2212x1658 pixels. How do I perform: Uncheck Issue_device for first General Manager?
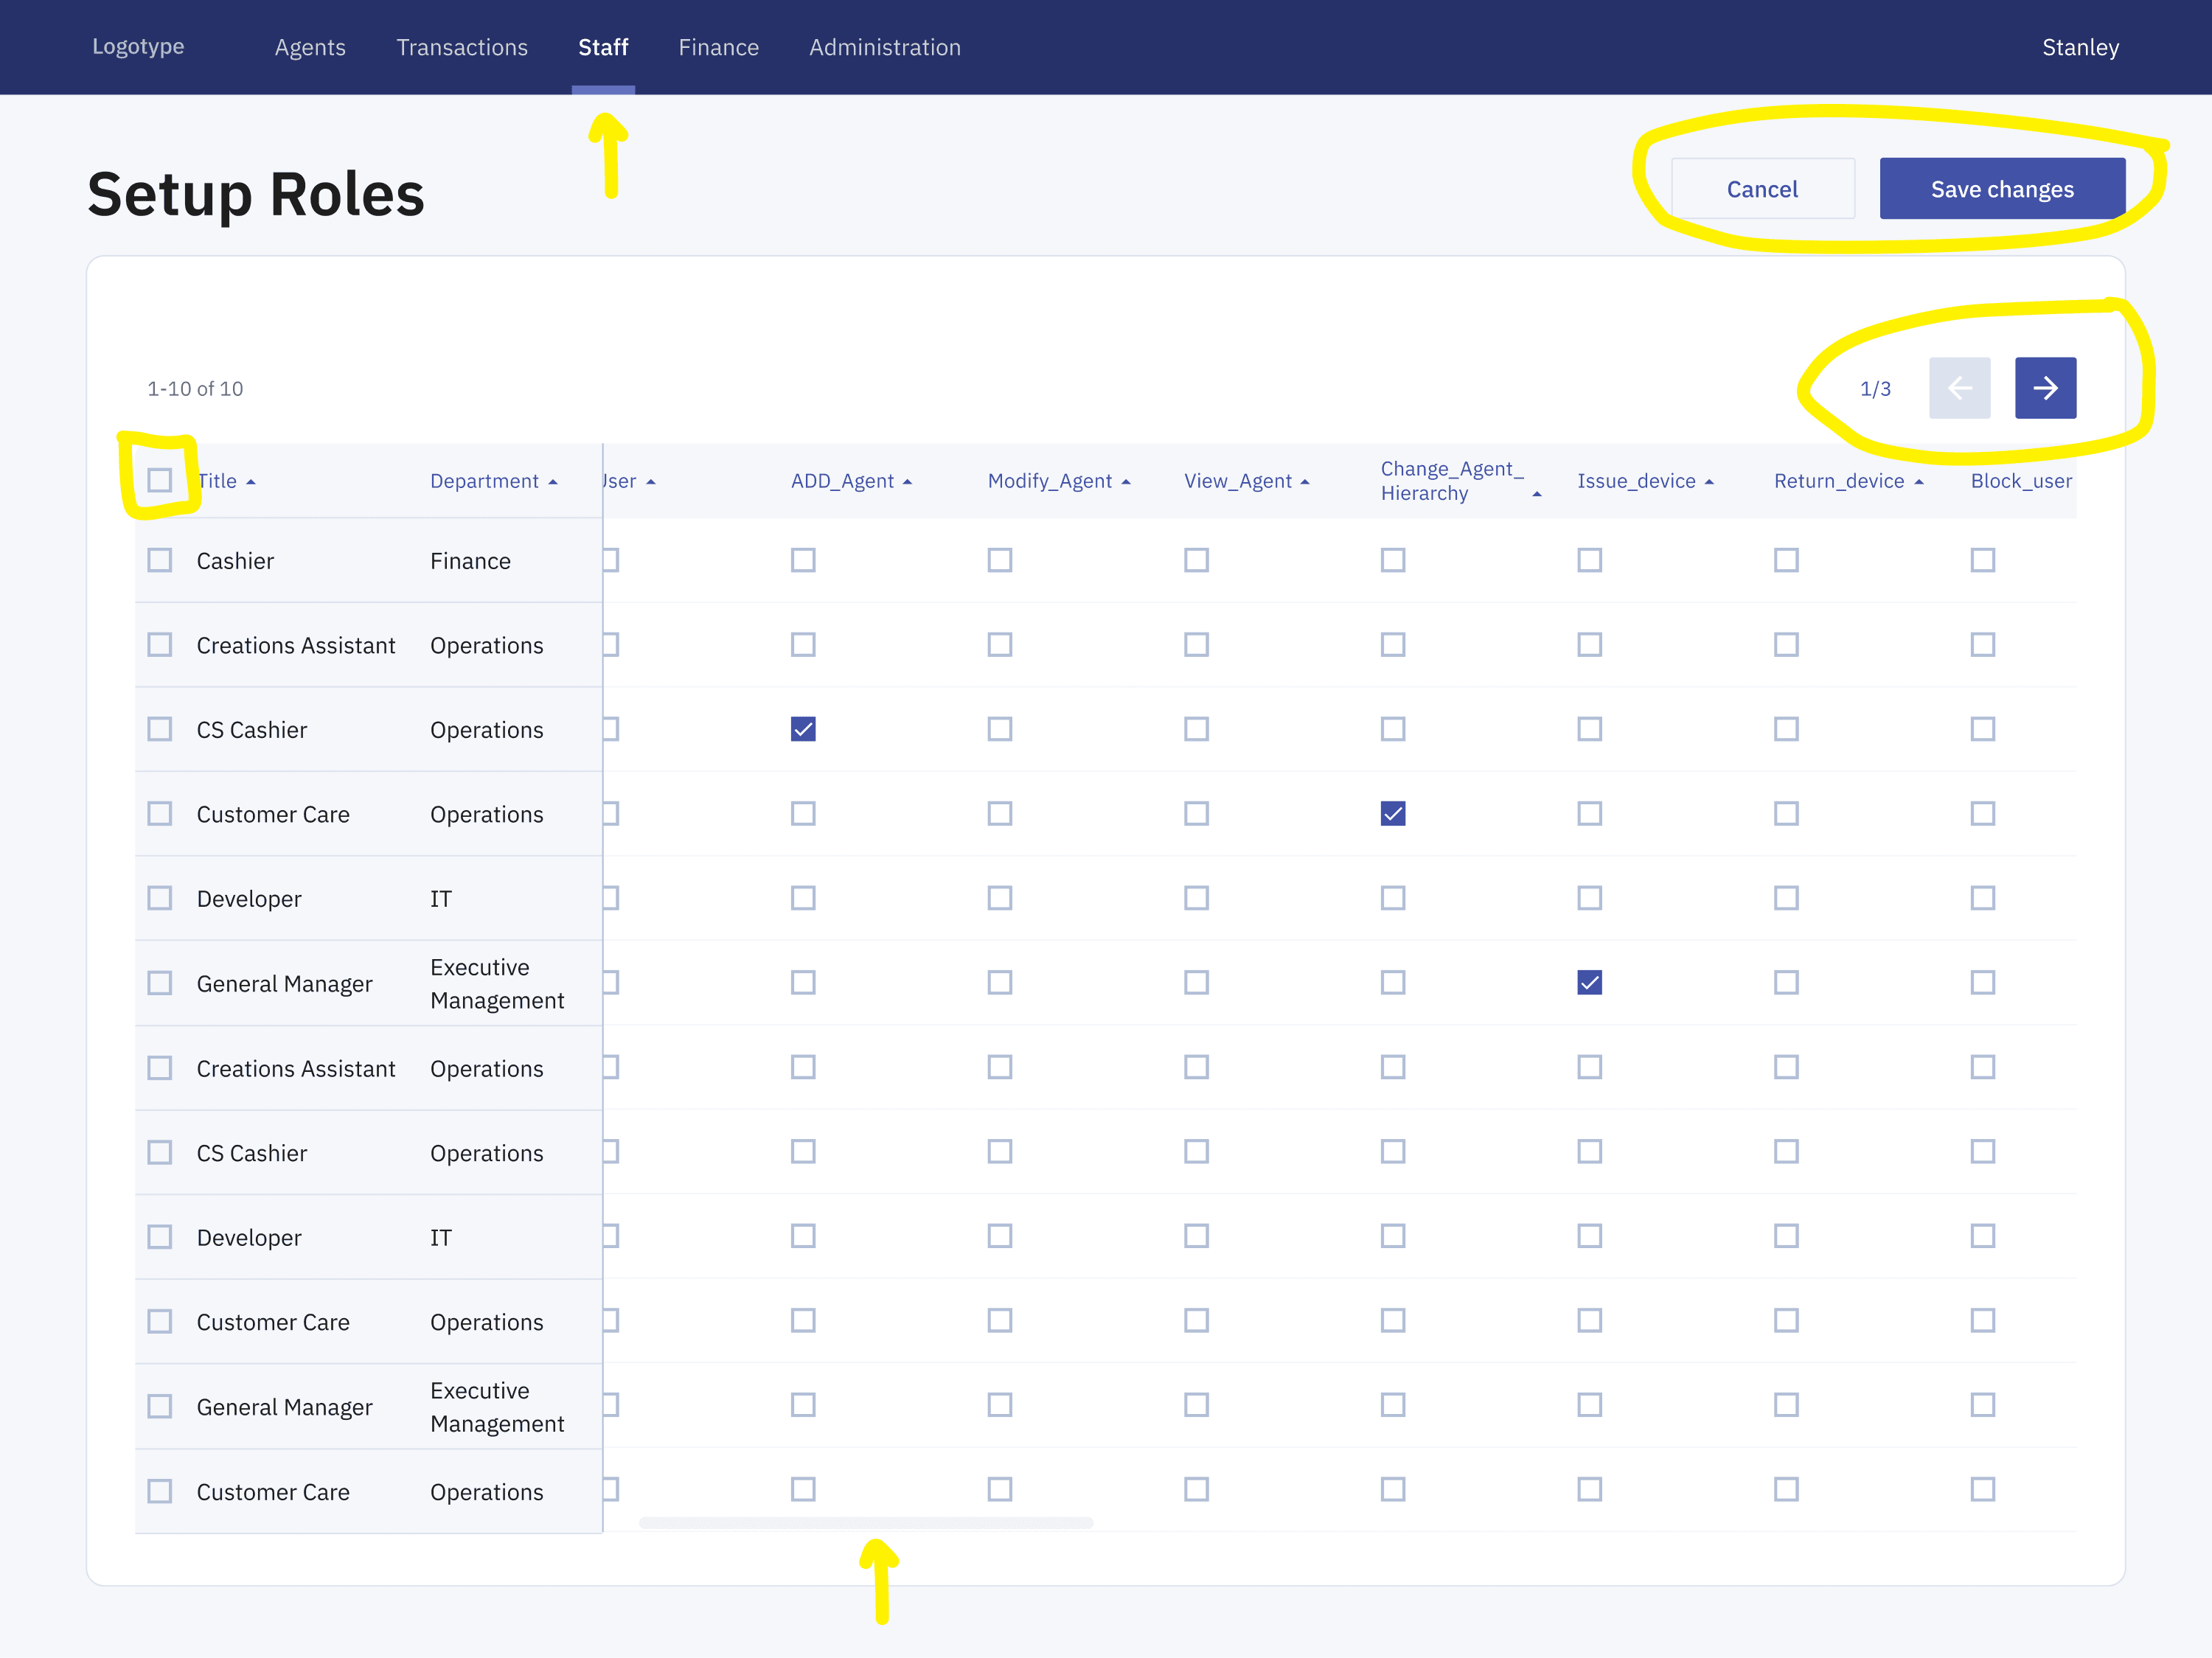tap(1589, 983)
